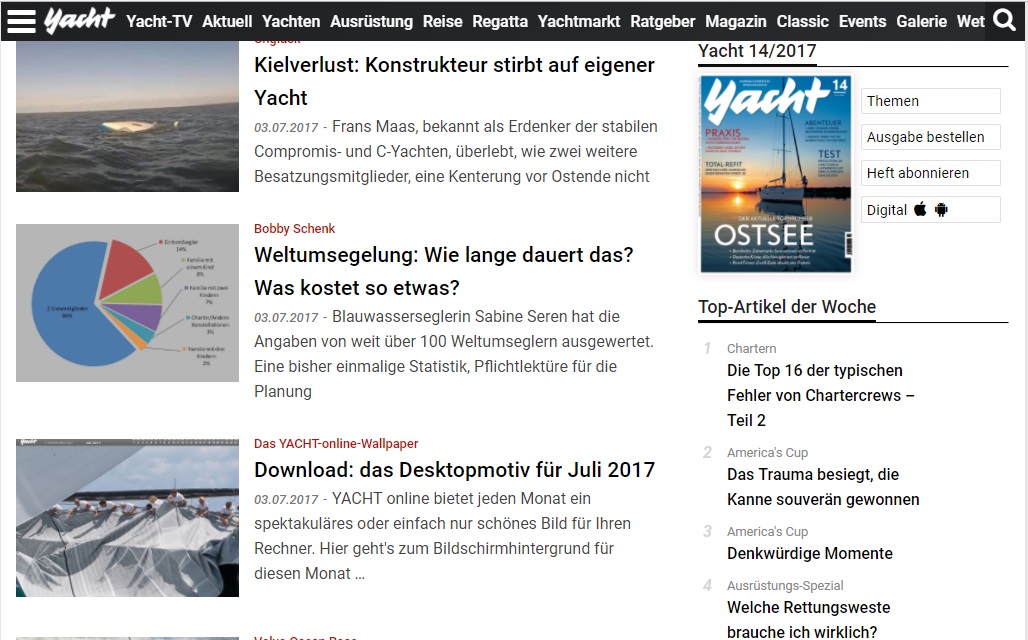Click the Android icon in Digital button
1028x640 pixels.
(x=941, y=210)
